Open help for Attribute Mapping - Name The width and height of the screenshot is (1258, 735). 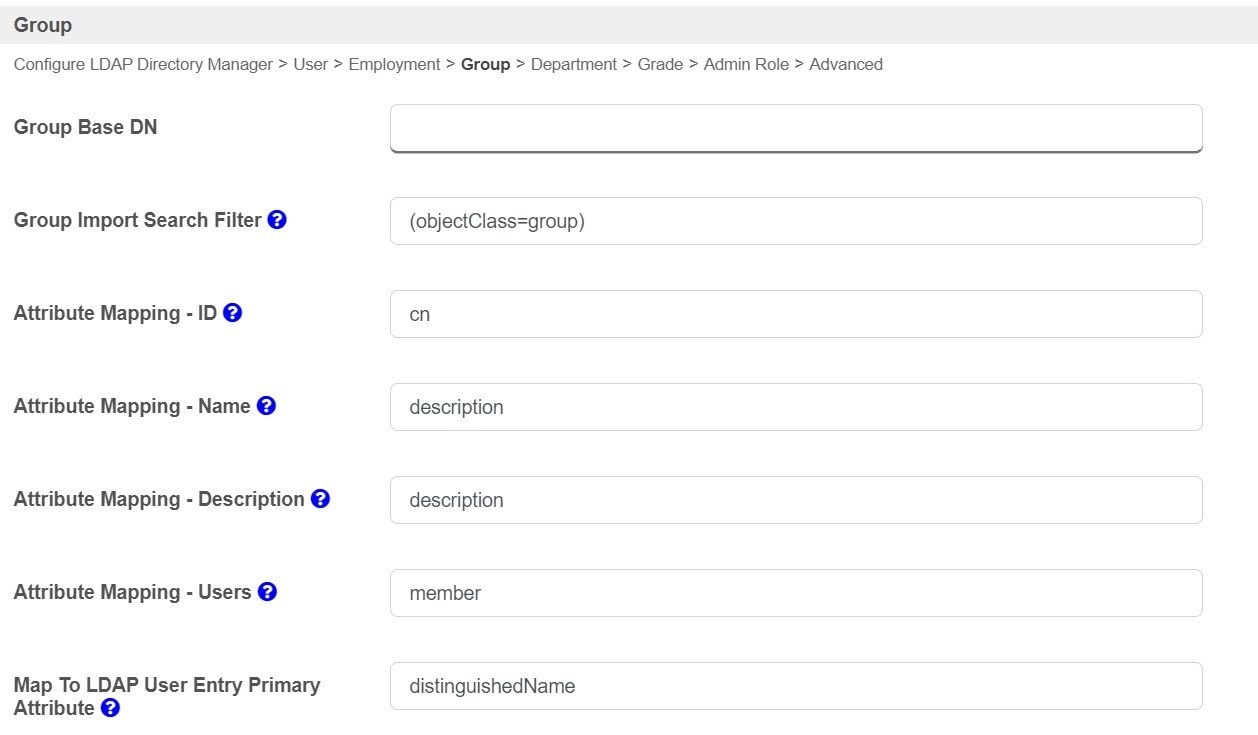click(x=266, y=406)
